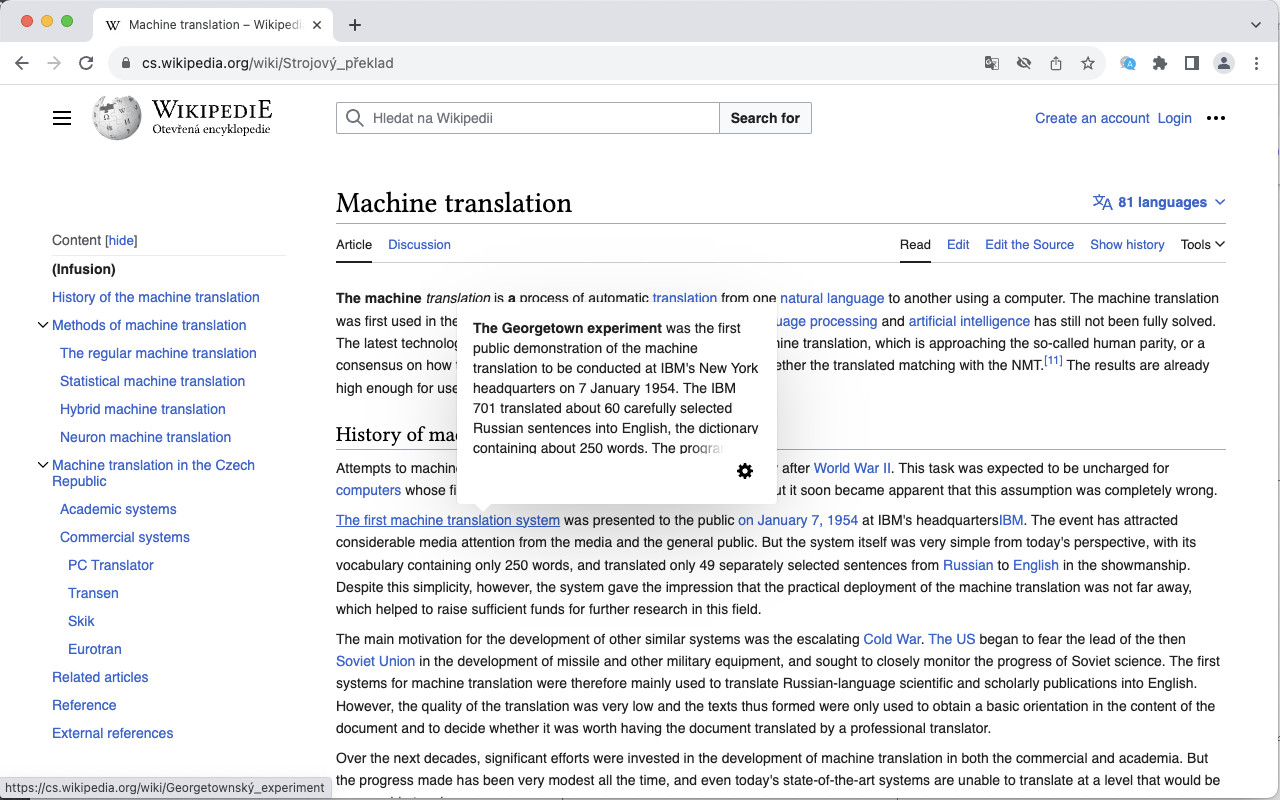This screenshot has height=800, width=1280.
Task: Switch to Edit the Source mode
Action: click(1029, 244)
